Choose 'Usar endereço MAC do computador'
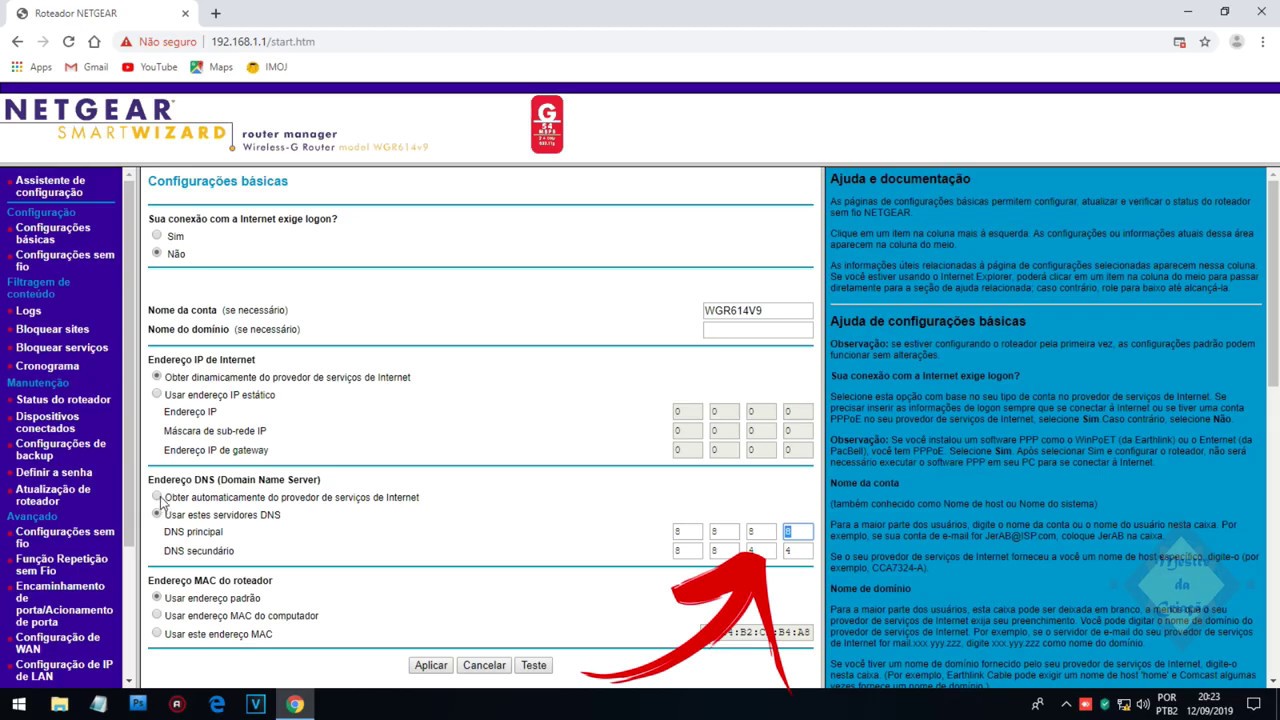This screenshot has width=1280, height=720. click(x=157, y=615)
